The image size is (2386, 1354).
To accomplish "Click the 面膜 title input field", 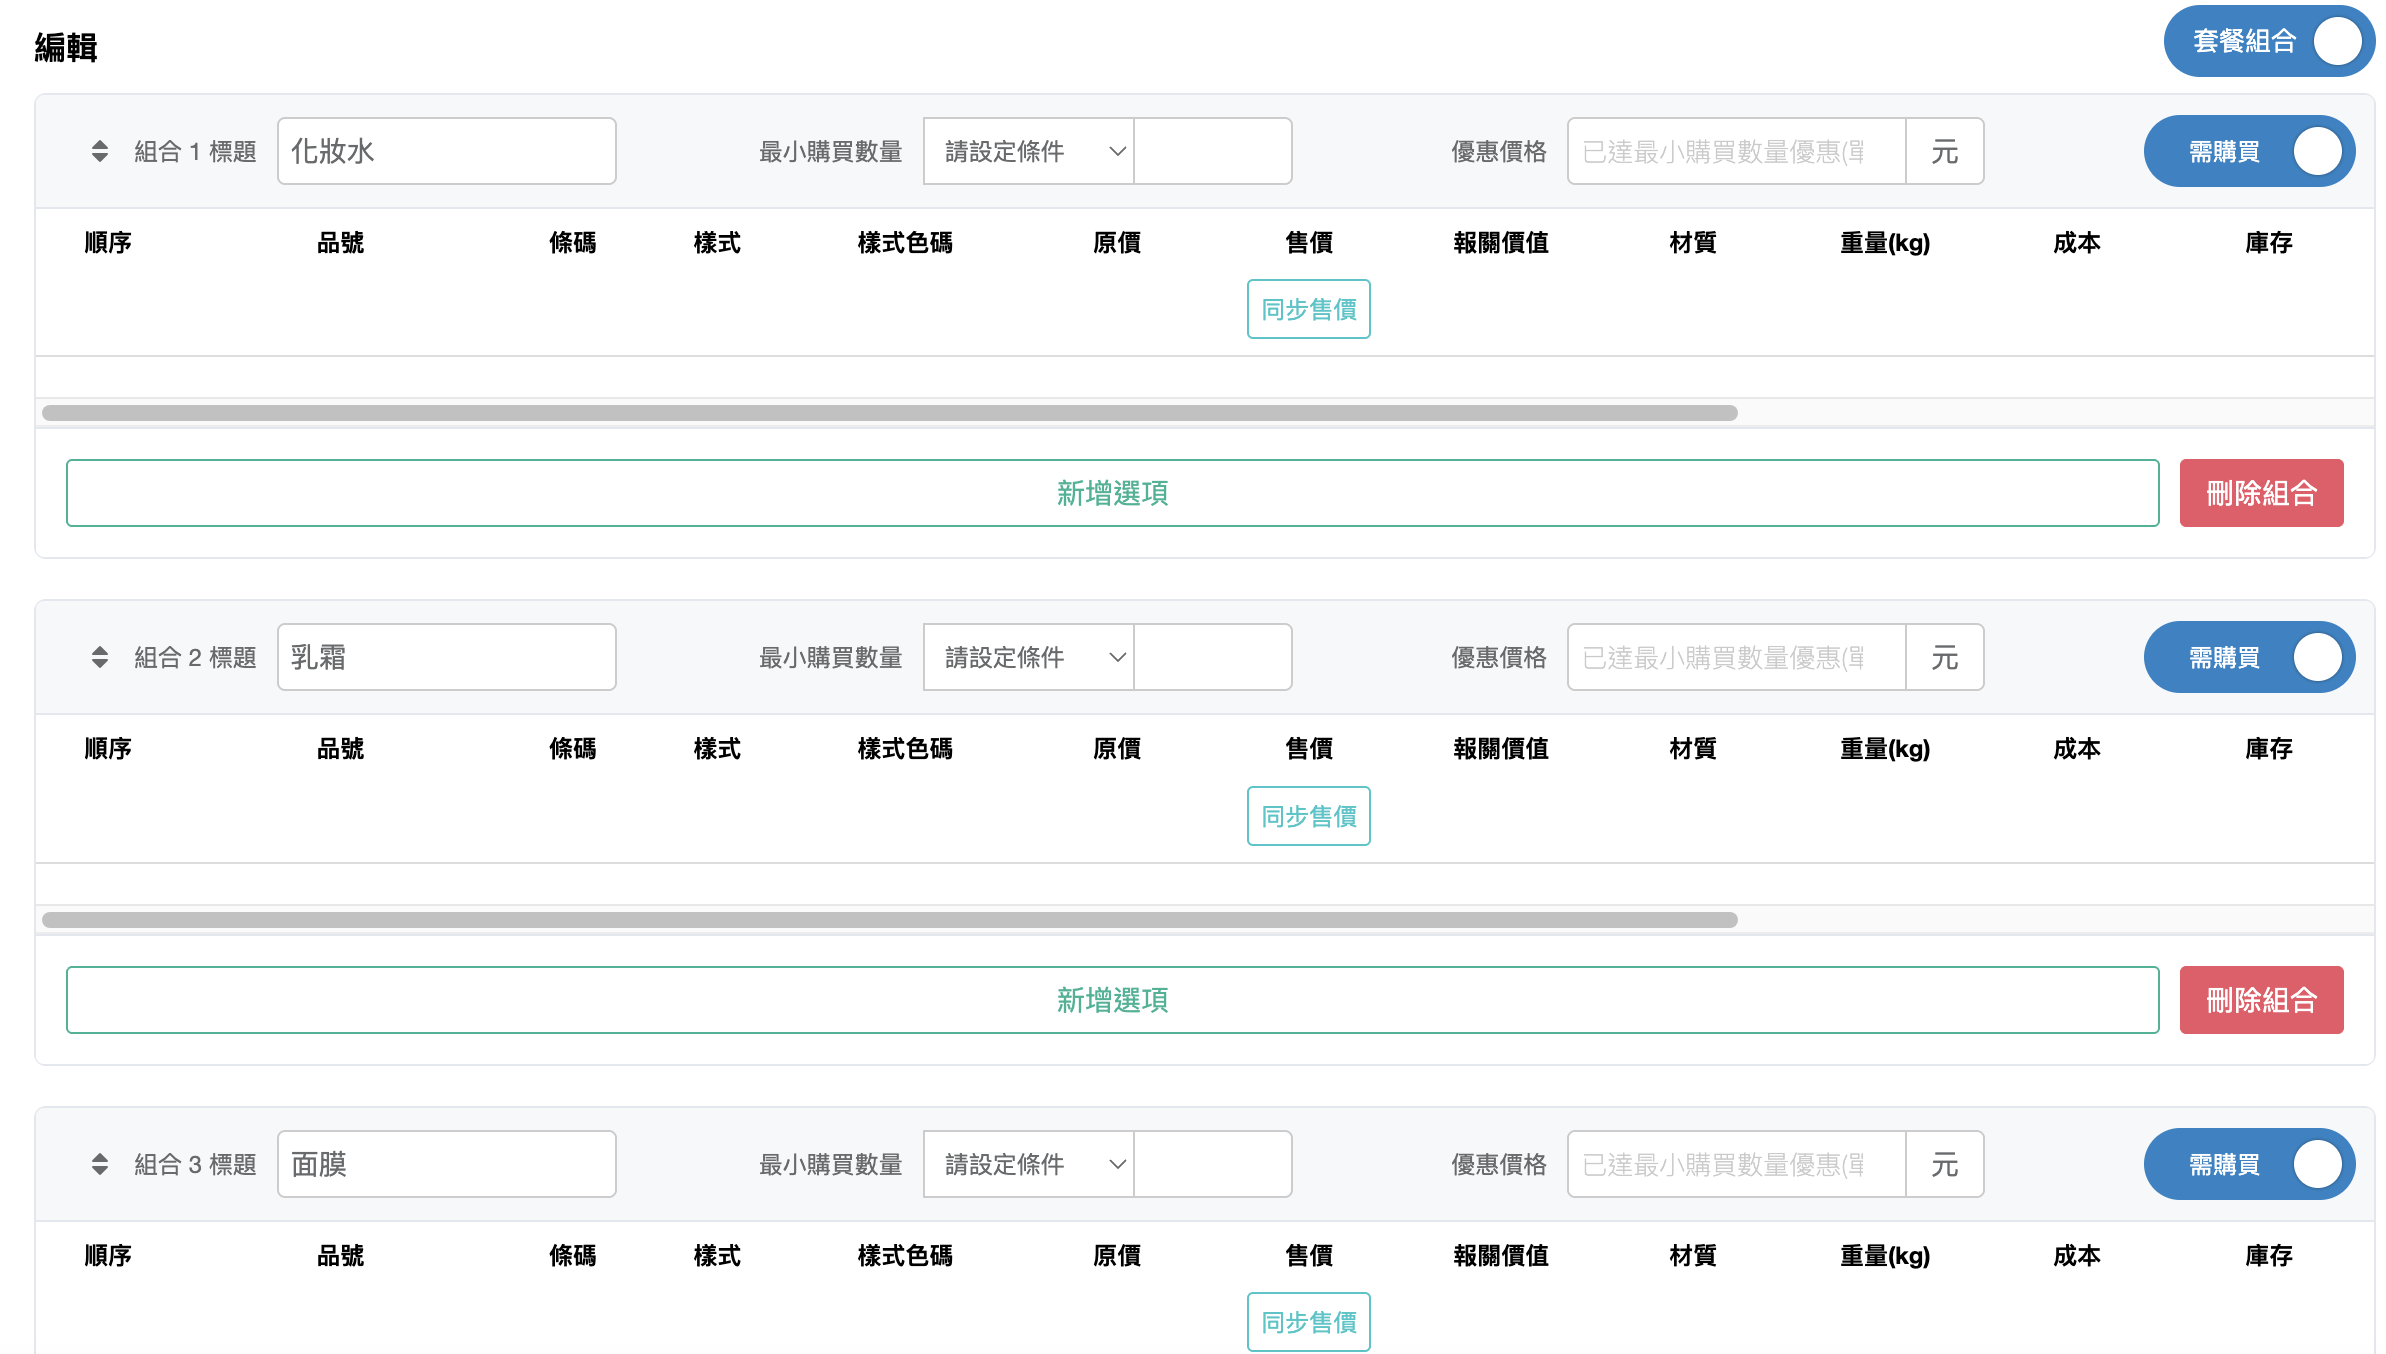I will tap(446, 1164).
